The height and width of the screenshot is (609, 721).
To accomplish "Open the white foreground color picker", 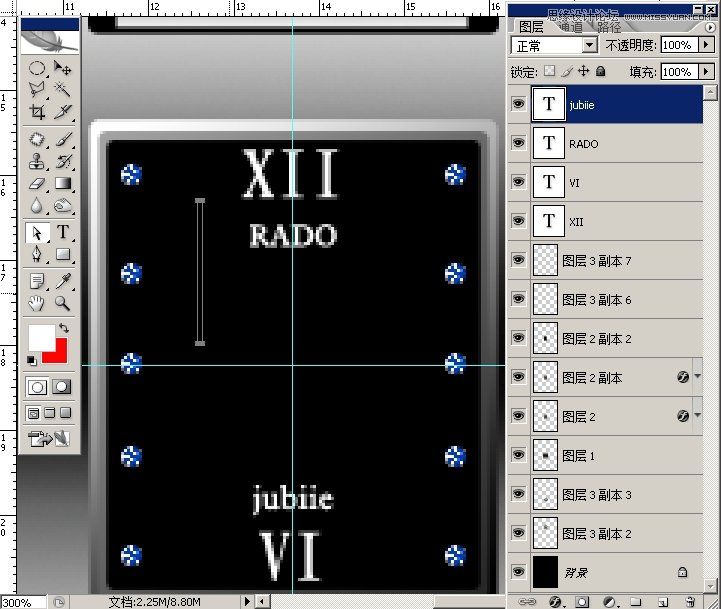I will (40, 337).
